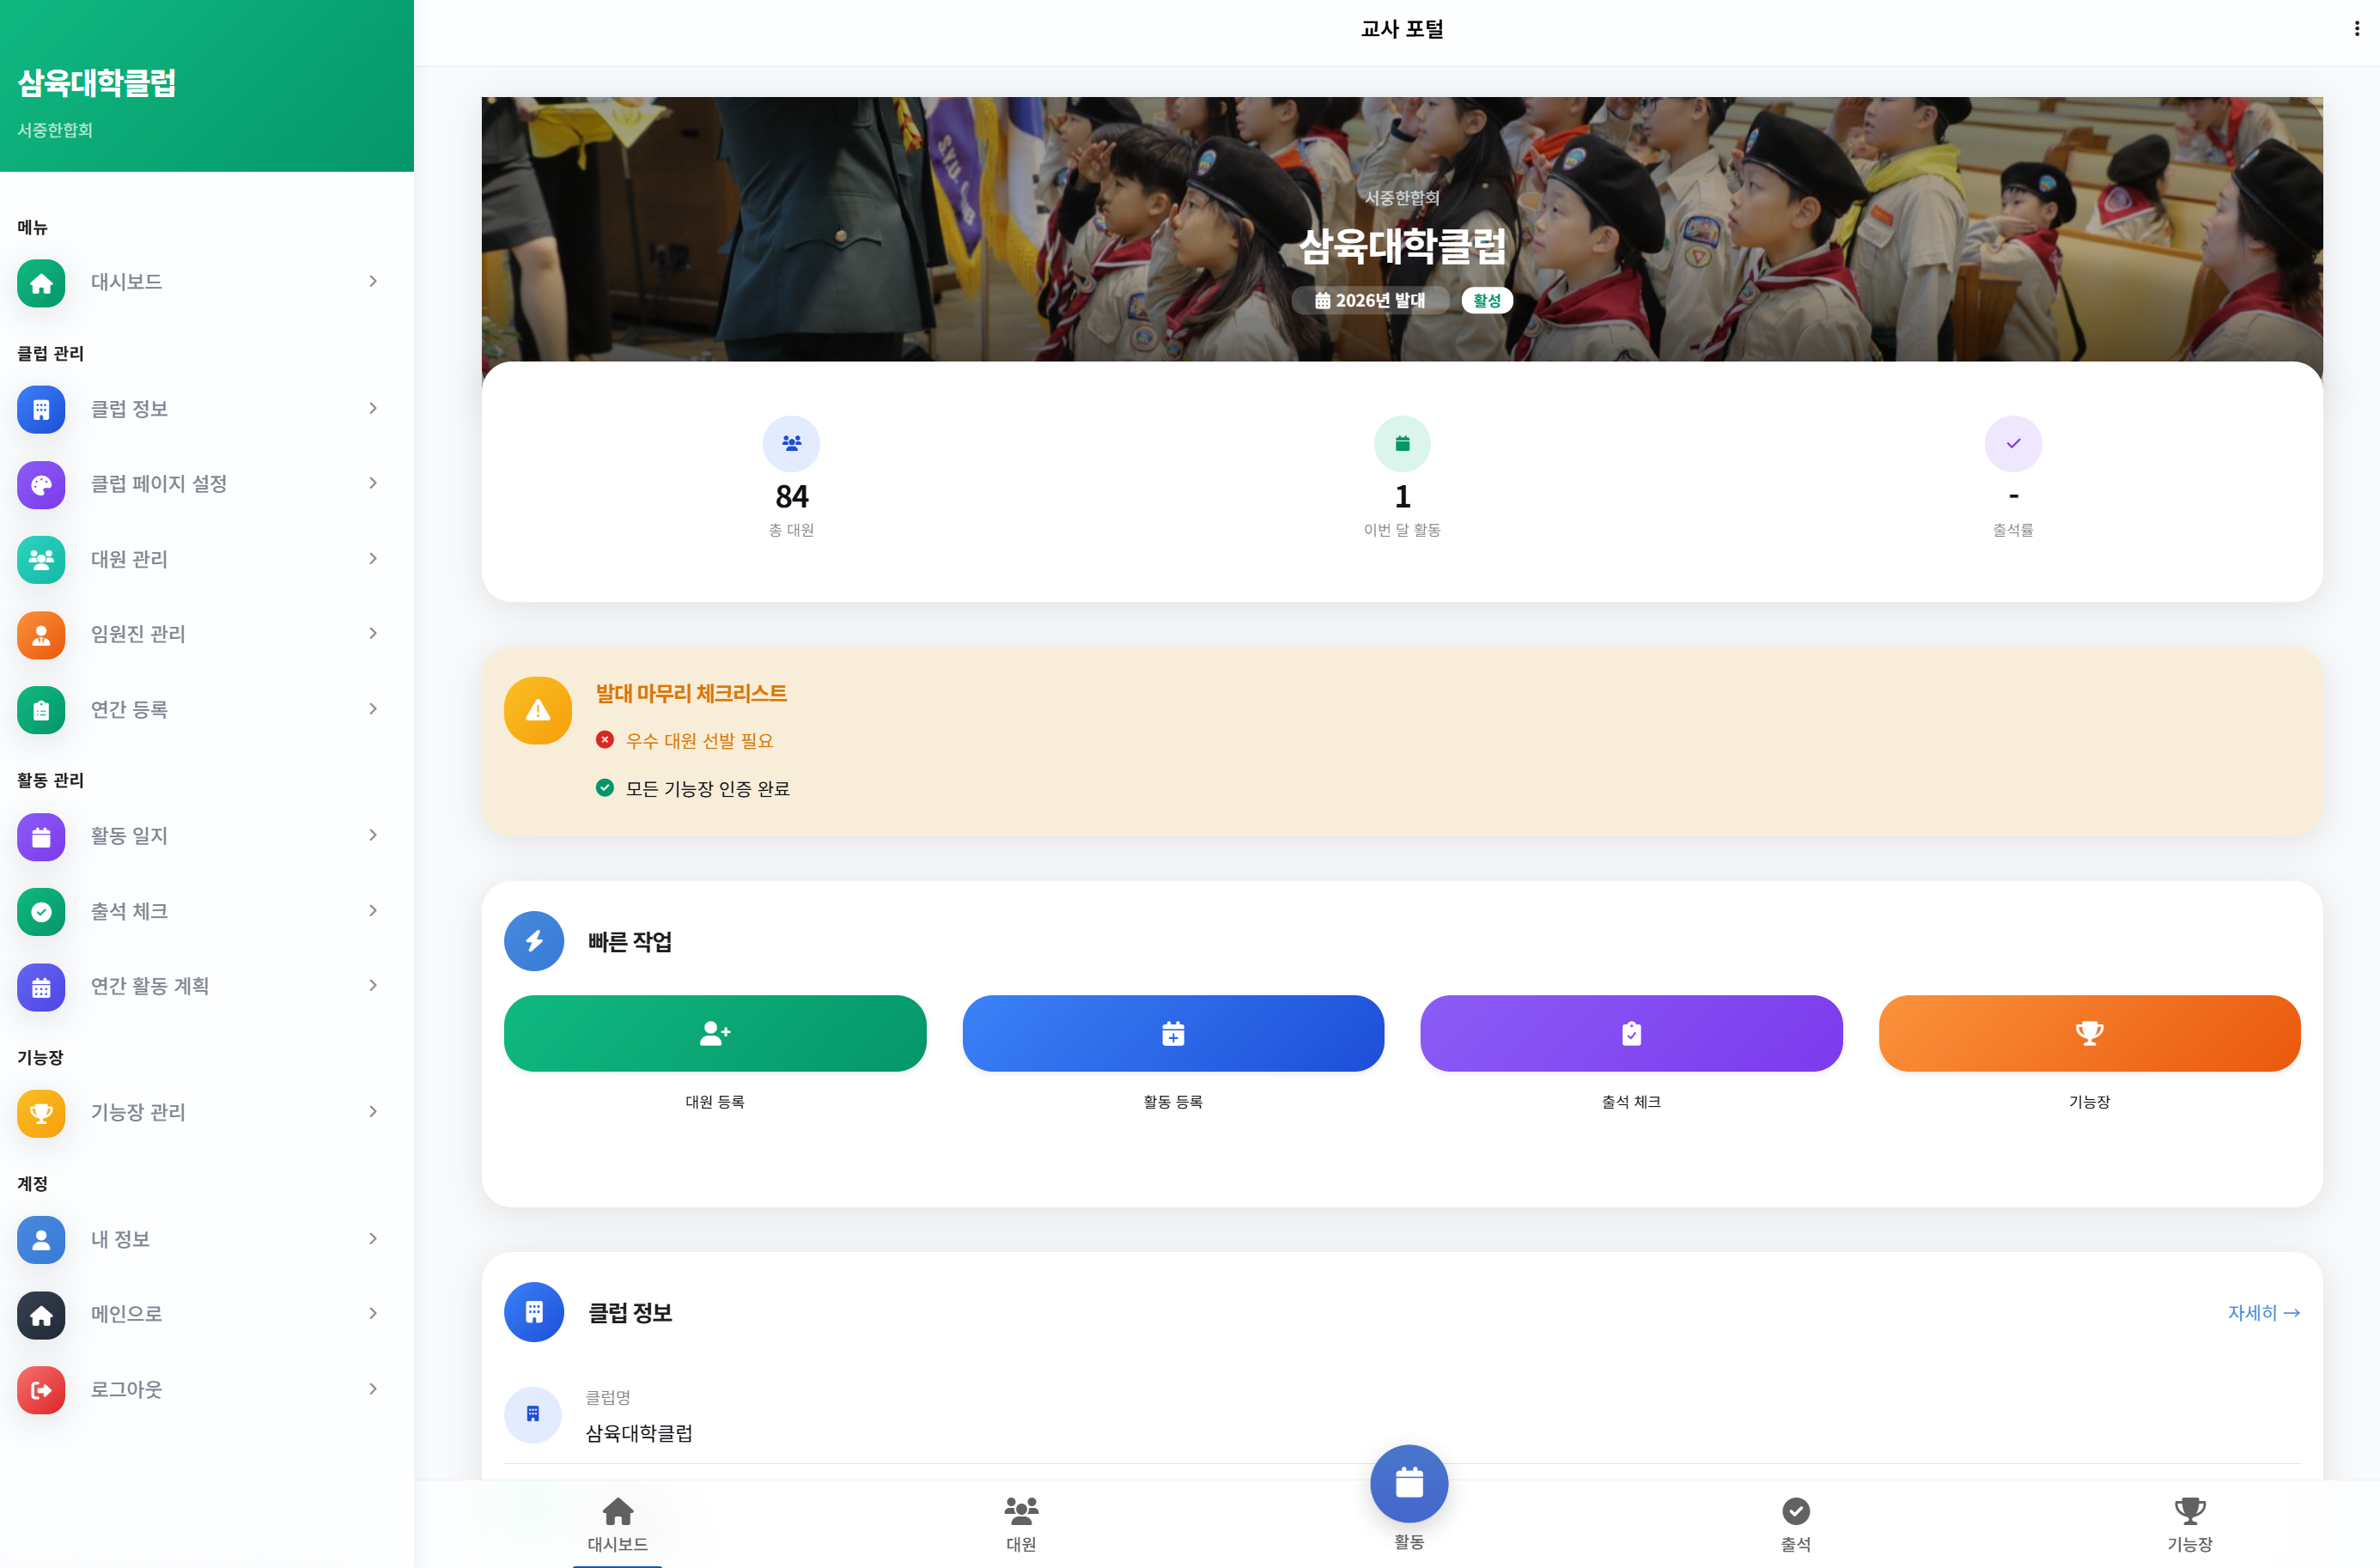2380x1568 pixels.
Task: Open the three-dot menu in header
Action: pyautogui.click(x=2356, y=29)
